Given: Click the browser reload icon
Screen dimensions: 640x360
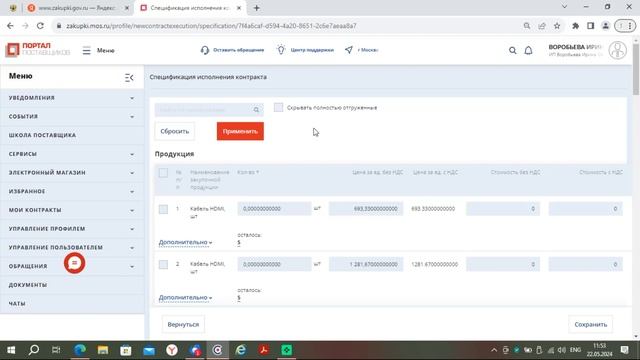Looking at the screenshot, I should 40,26.
